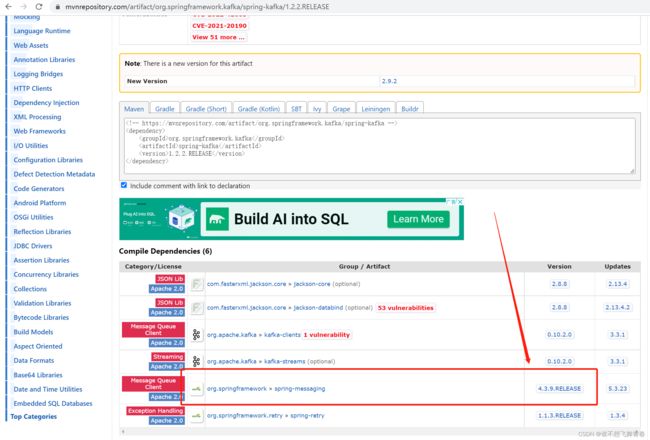Click the jackson-databind artifact icon

197,308
